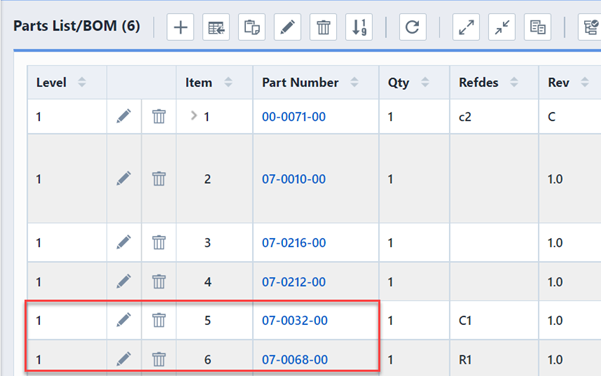
Task: Sort by Rev column
Action: (585, 82)
